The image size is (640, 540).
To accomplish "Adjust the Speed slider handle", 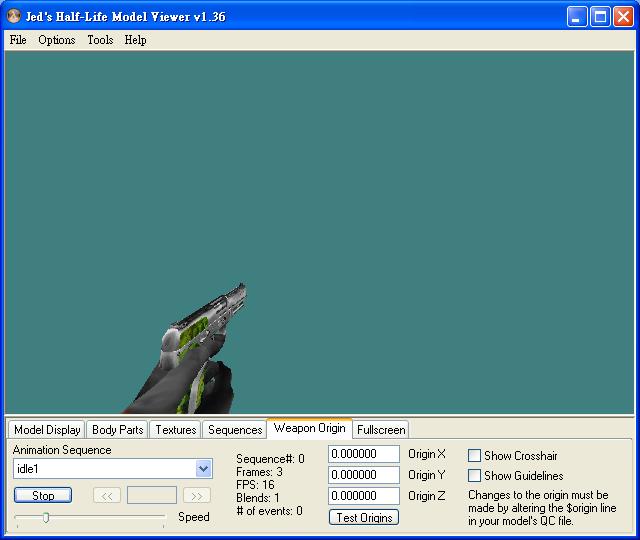I will [46, 518].
